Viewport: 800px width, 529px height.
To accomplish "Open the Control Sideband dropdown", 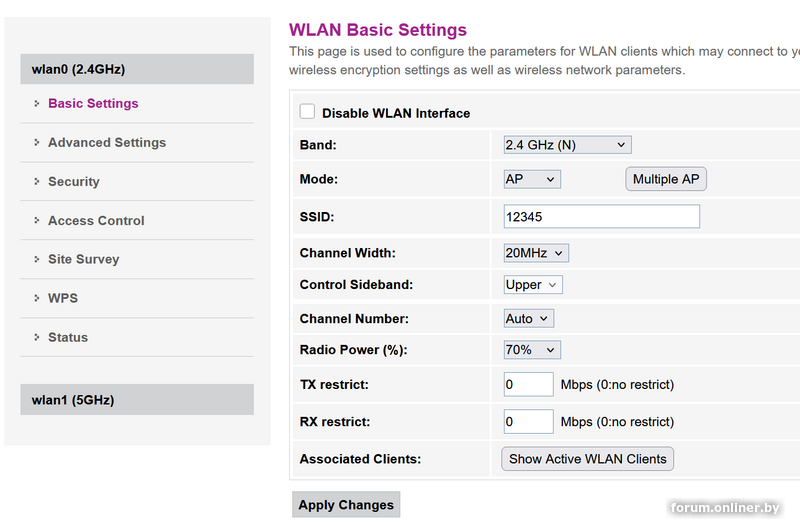I will tap(533, 285).
